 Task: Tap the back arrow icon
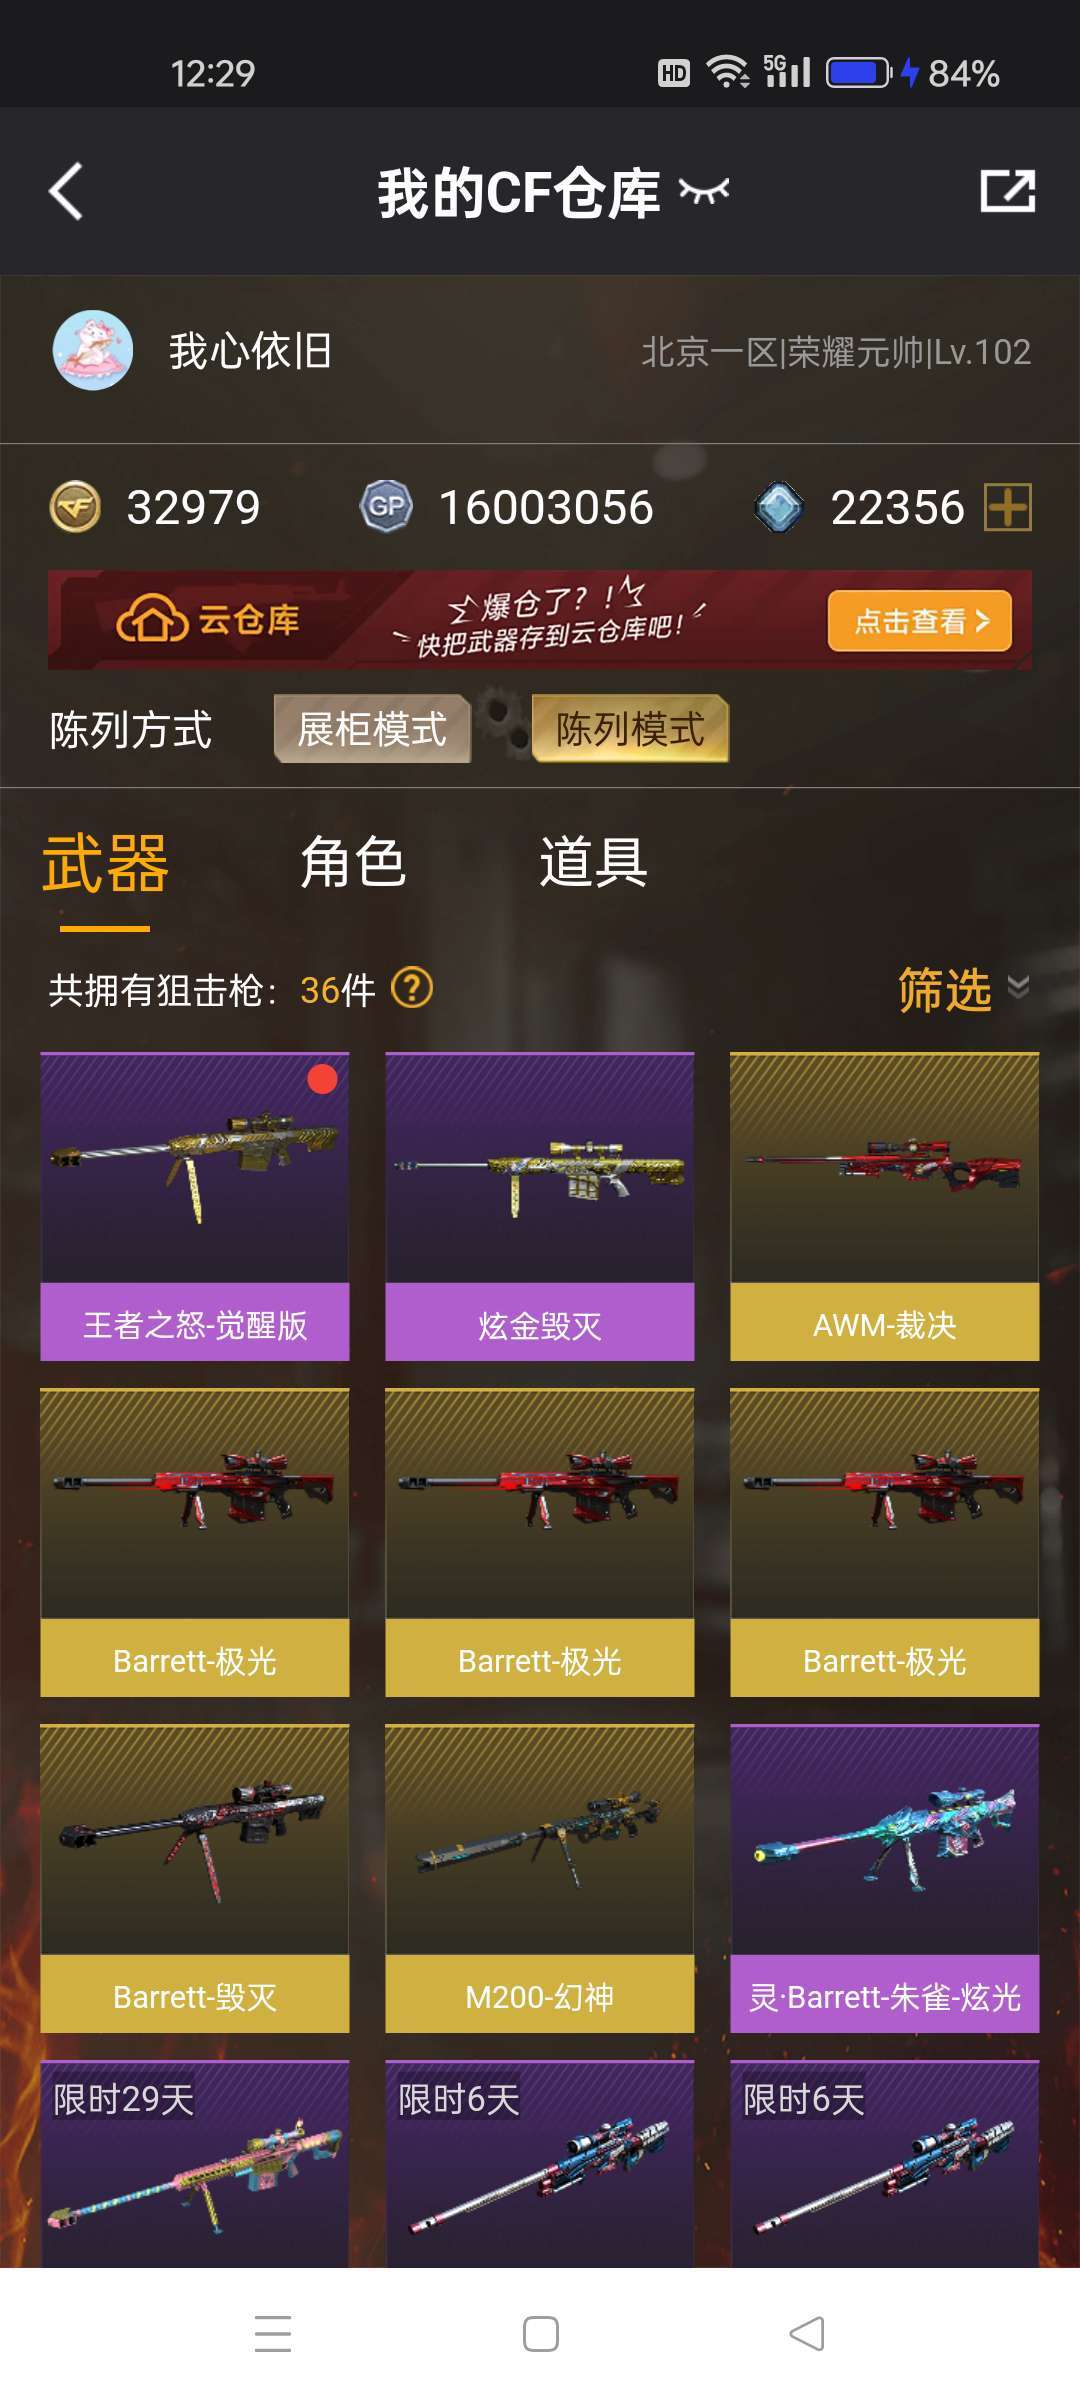tap(66, 191)
